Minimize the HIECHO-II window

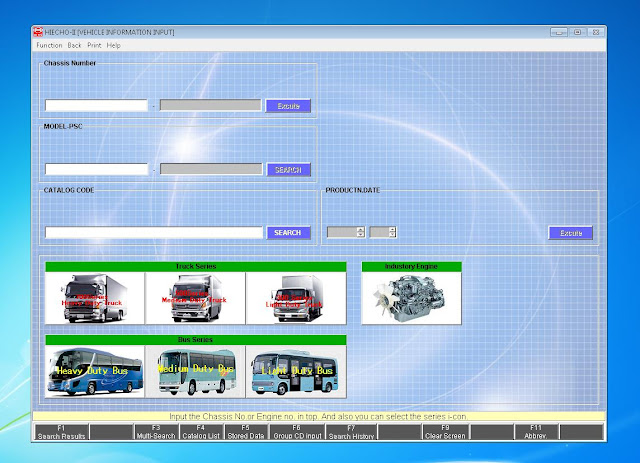point(558,32)
